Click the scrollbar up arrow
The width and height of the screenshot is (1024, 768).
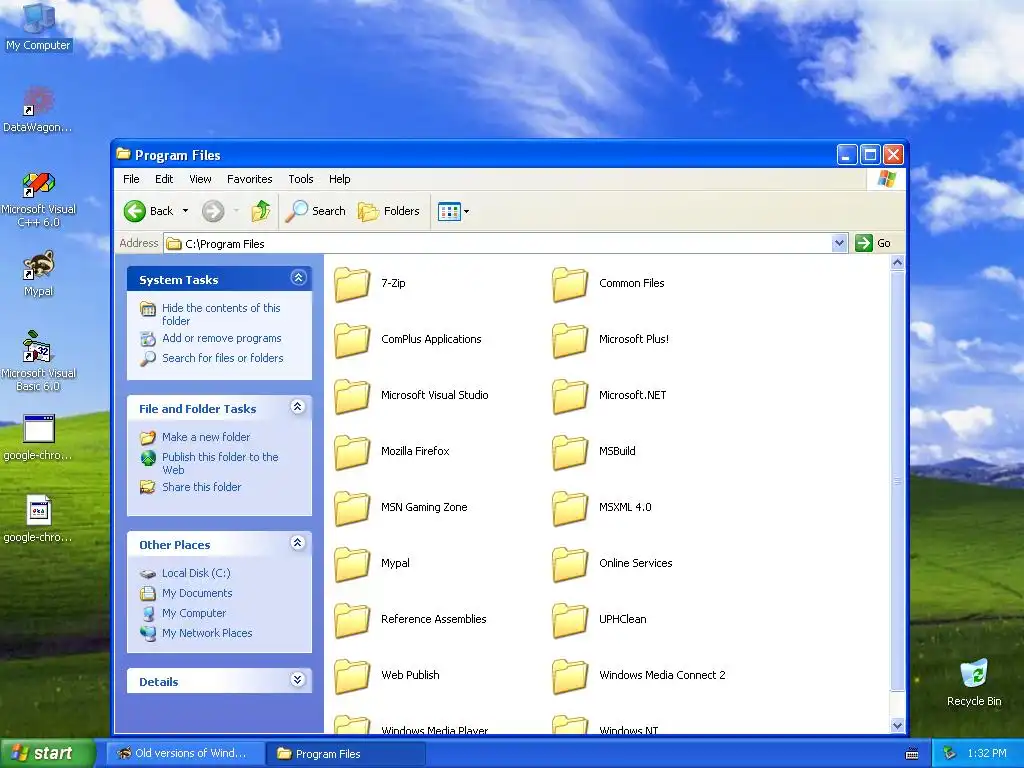pyautogui.click(x=897, y=263)
